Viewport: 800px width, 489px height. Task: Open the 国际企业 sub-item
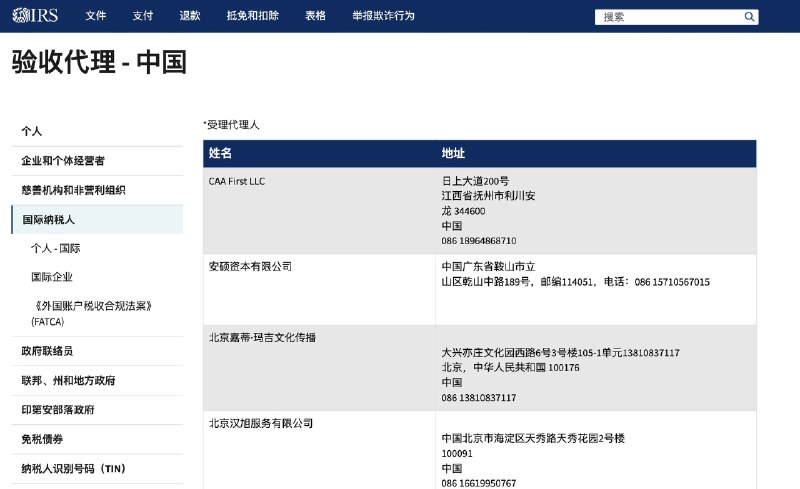coord(52,277)
